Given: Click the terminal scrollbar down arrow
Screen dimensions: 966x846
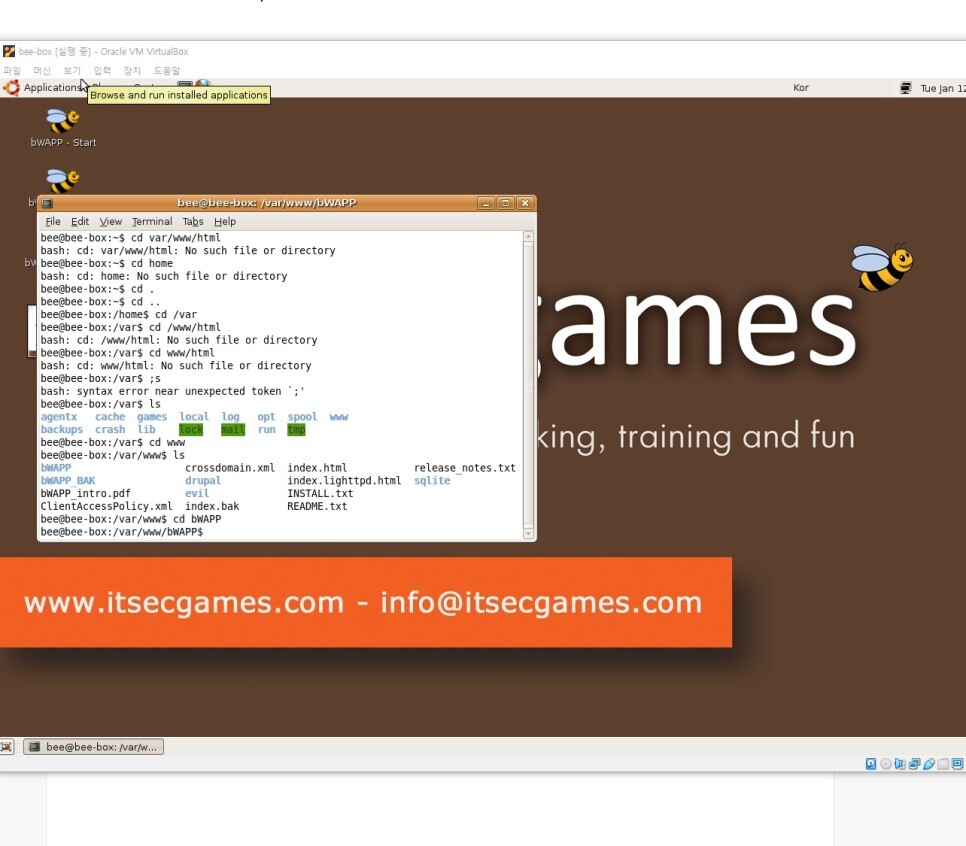Looking at the screenshot, I should (528, 534).
